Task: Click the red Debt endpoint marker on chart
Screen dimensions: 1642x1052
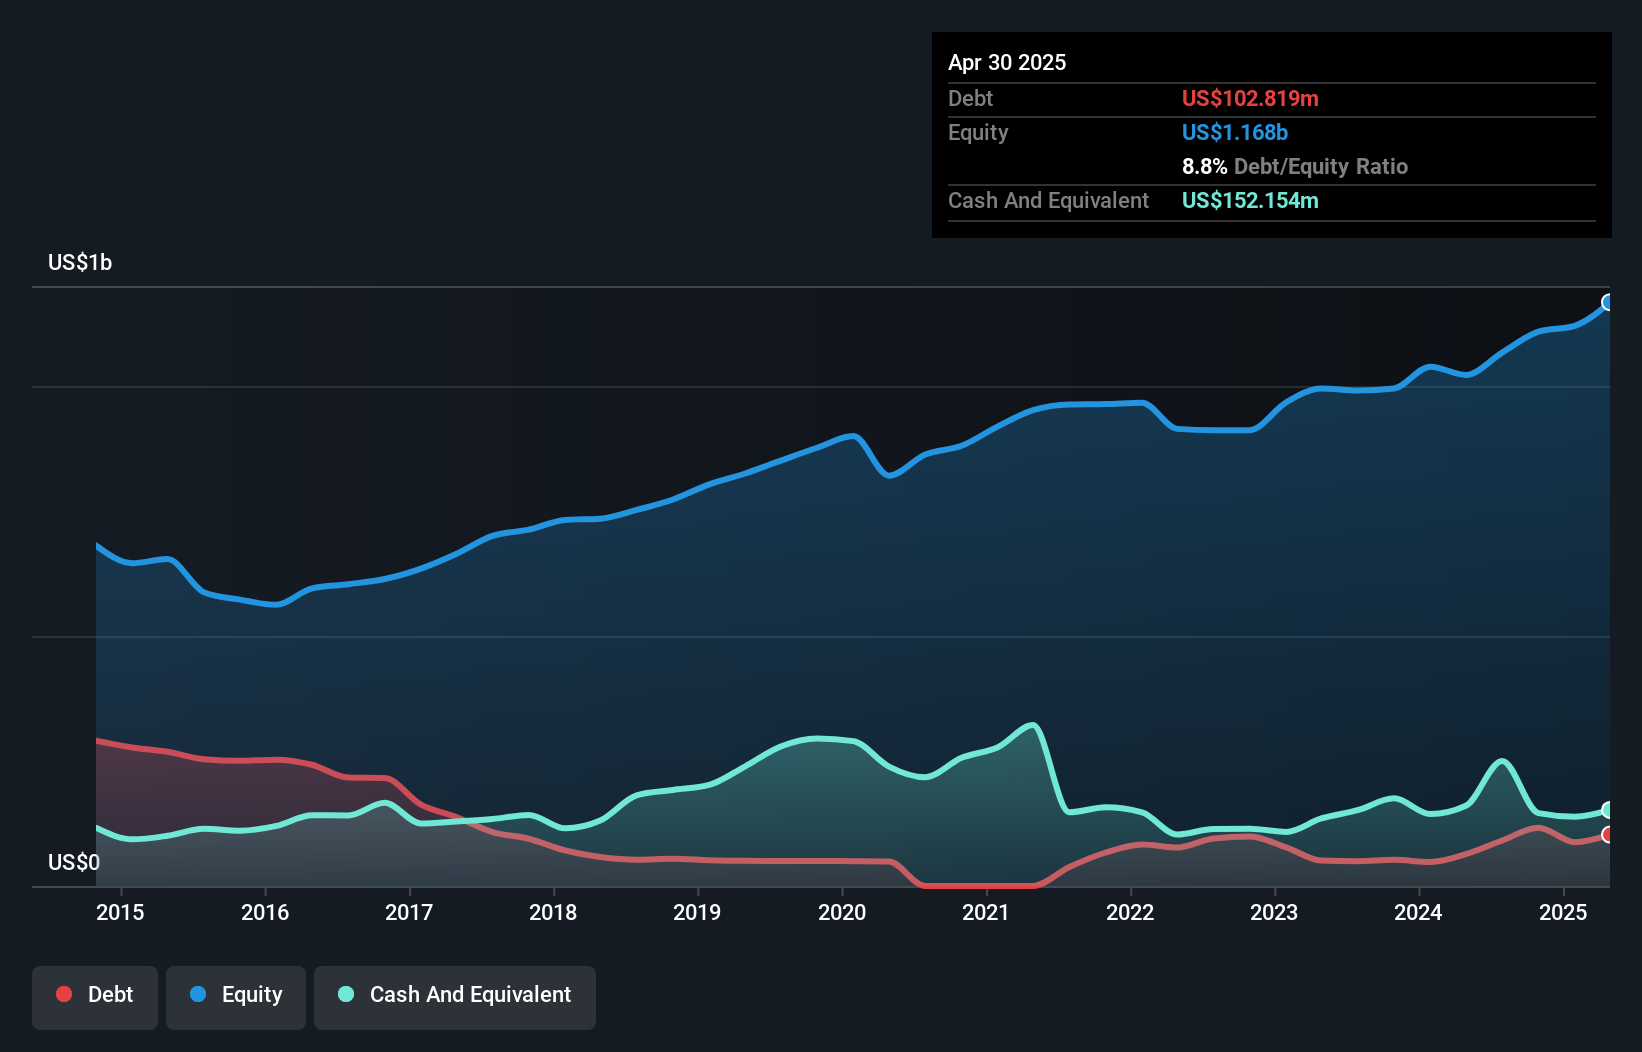Action: pyautogui.click(x=1608, y=834)
